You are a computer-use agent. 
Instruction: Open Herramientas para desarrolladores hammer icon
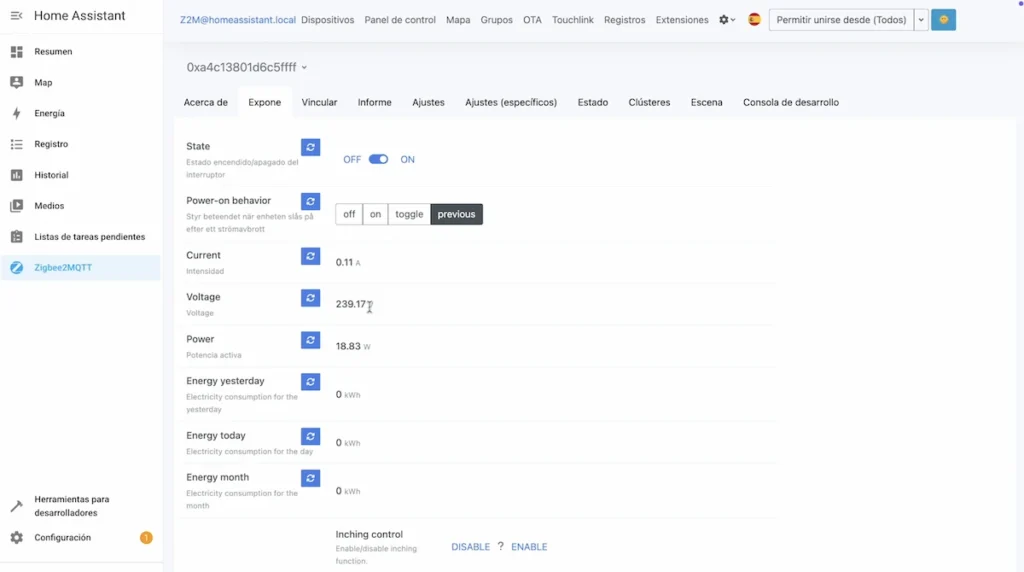(16, 506)
